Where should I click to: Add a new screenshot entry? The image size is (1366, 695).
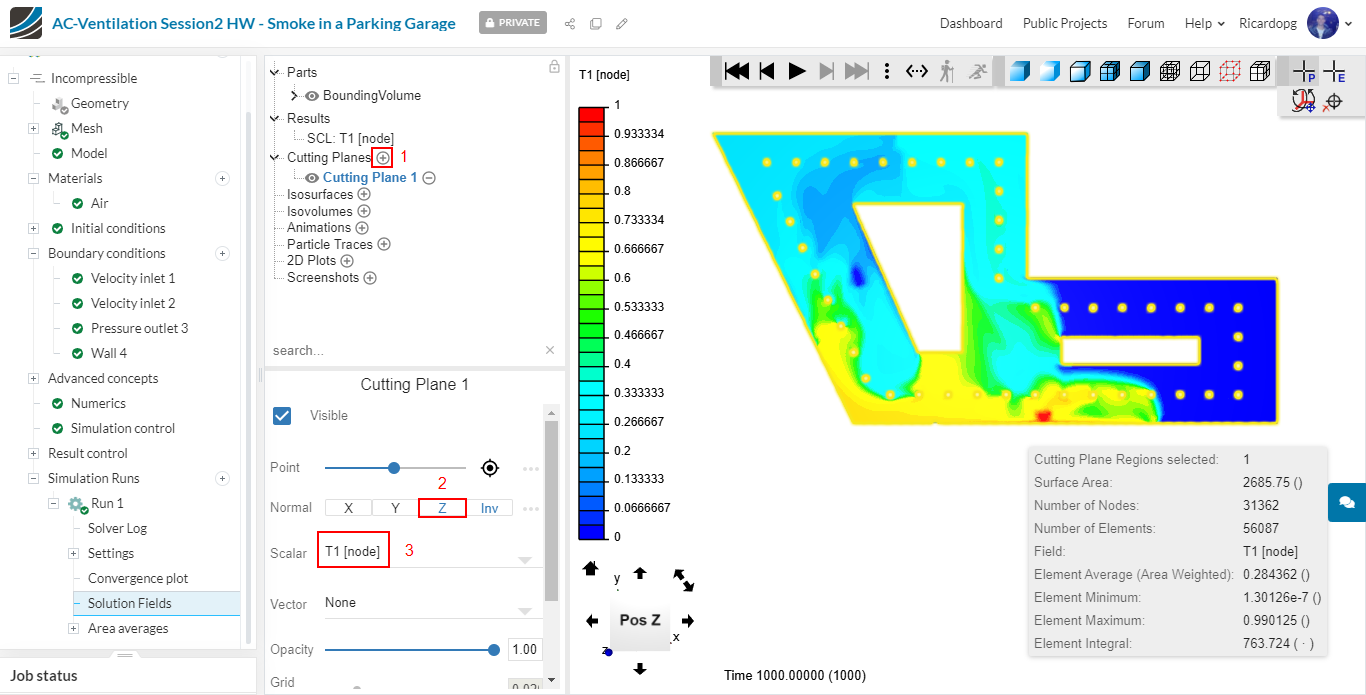coord(370,278)
